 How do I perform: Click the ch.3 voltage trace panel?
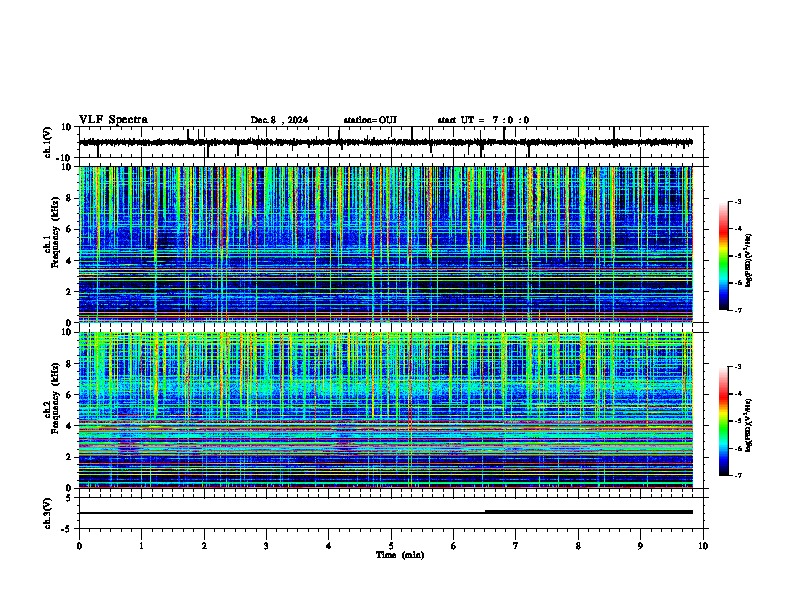point(393,513)
